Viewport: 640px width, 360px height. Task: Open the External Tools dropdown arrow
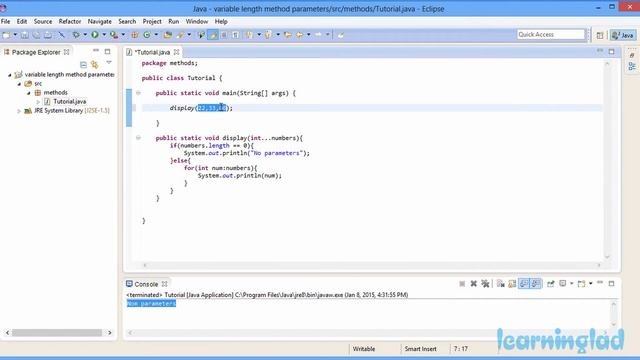[x=123, y=35]
